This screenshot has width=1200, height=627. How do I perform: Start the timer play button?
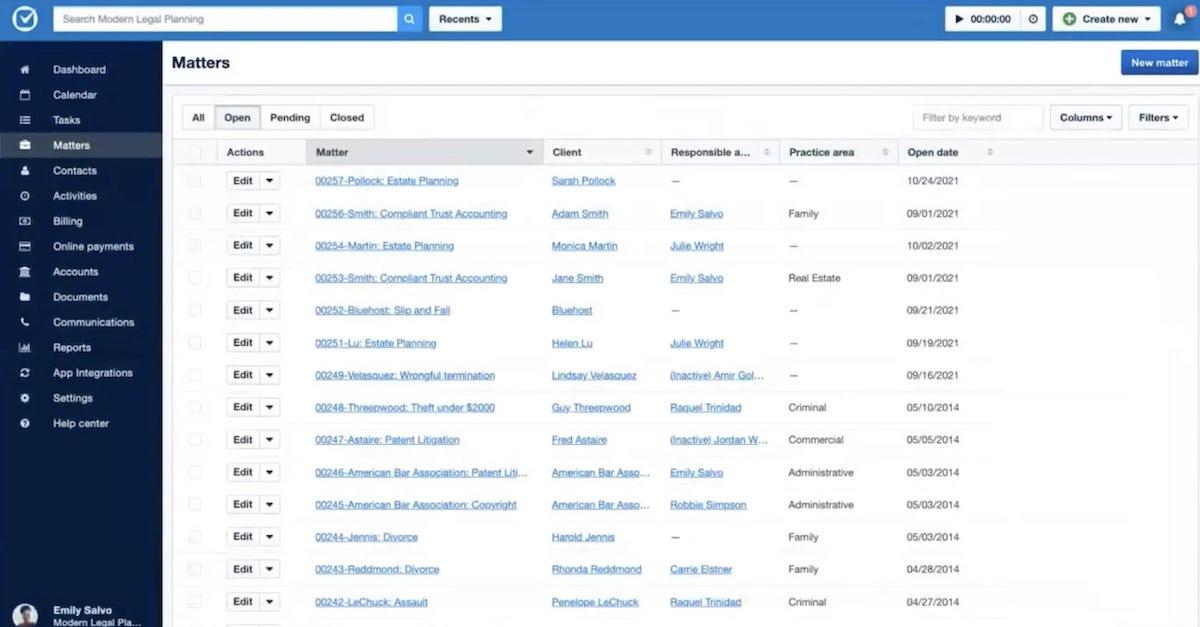point(960,19)
